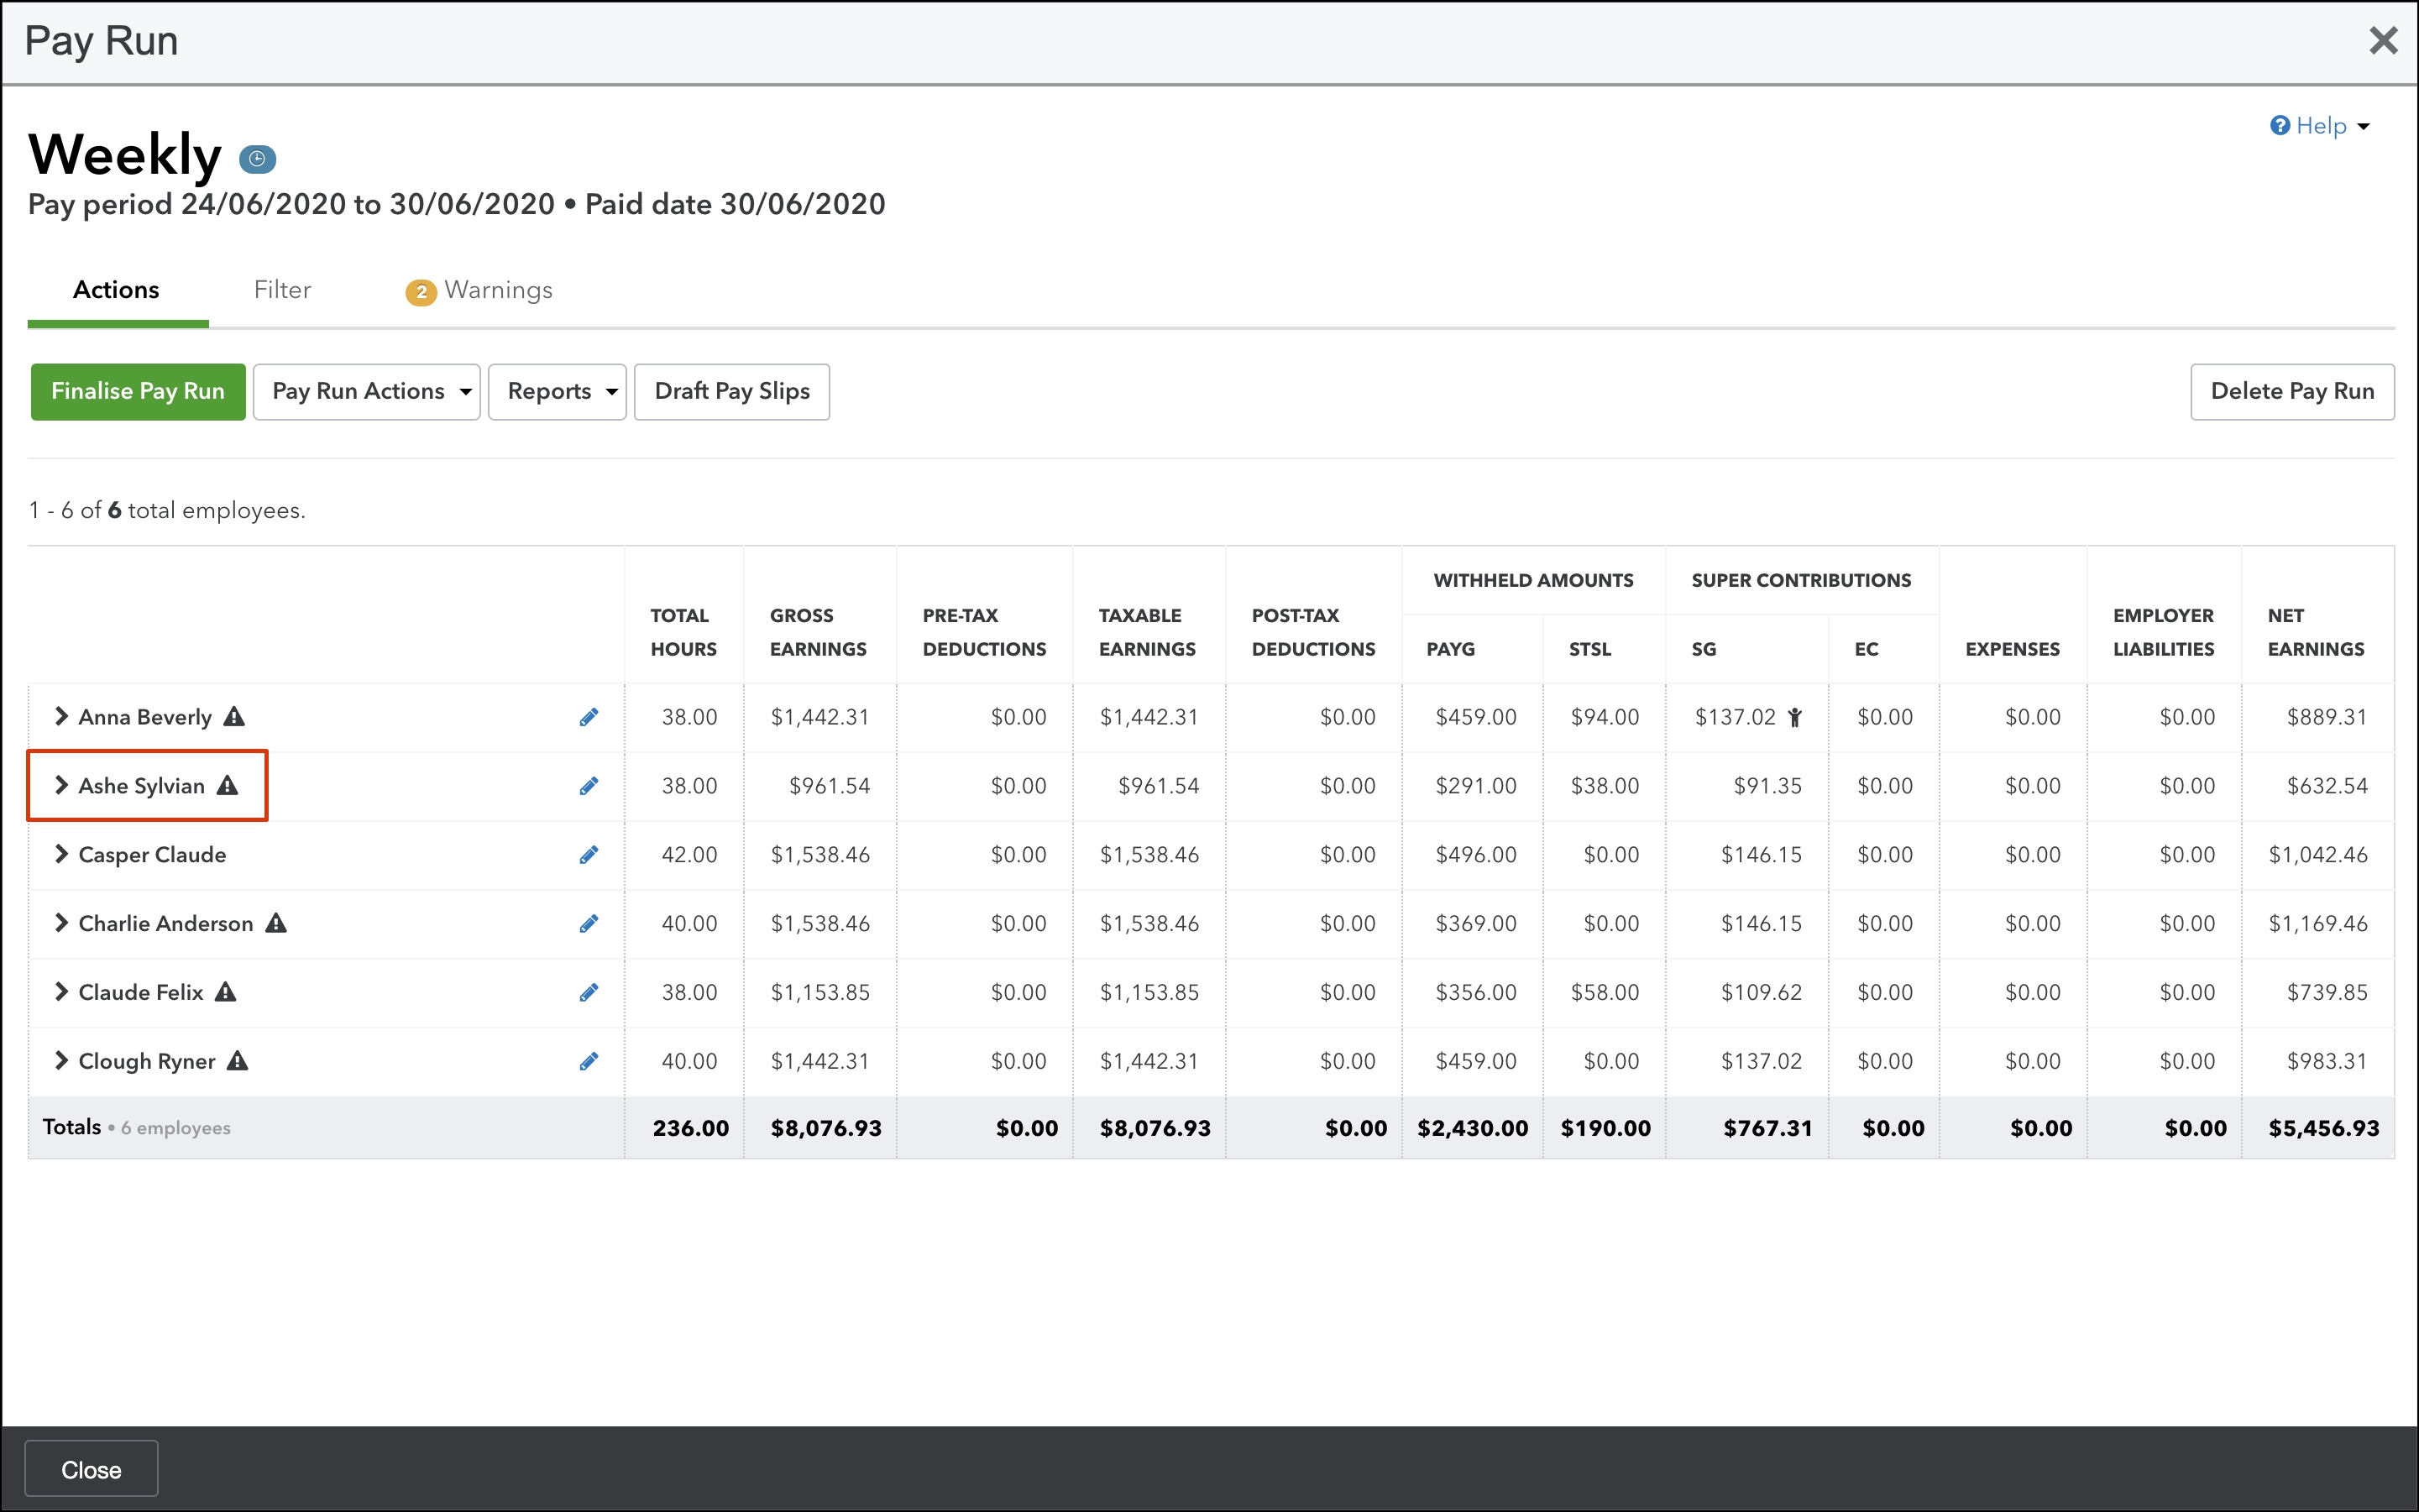Click the Net Earnings column header

(2316, 632)
